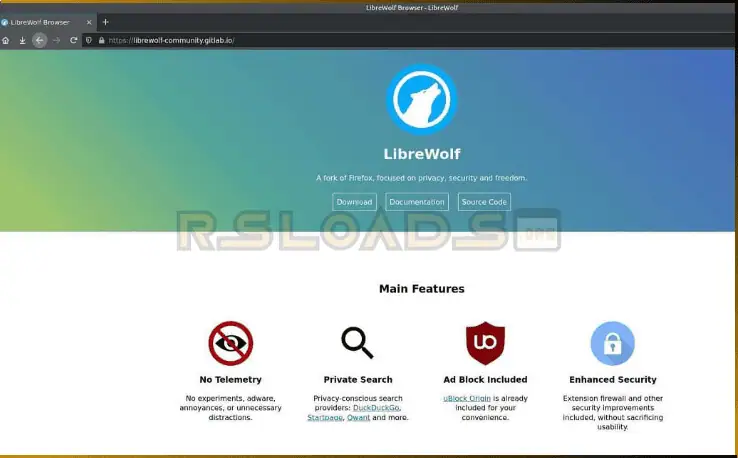The width and height of the screenshot is (738, 458).
Task: Click the No Telemetry crossed eye icon
Action: pos(231,343)
